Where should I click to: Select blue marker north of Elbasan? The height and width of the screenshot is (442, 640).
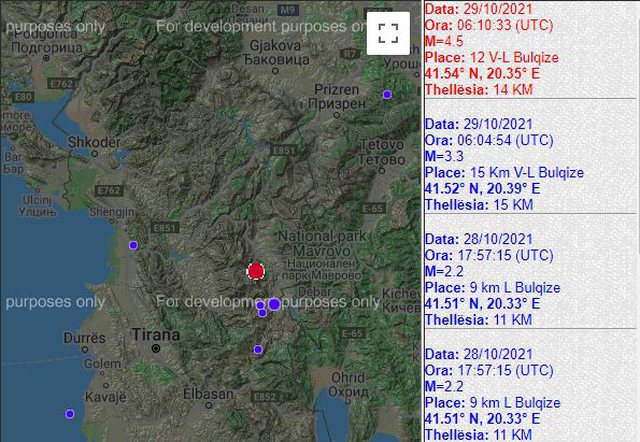tap(258, 349)
